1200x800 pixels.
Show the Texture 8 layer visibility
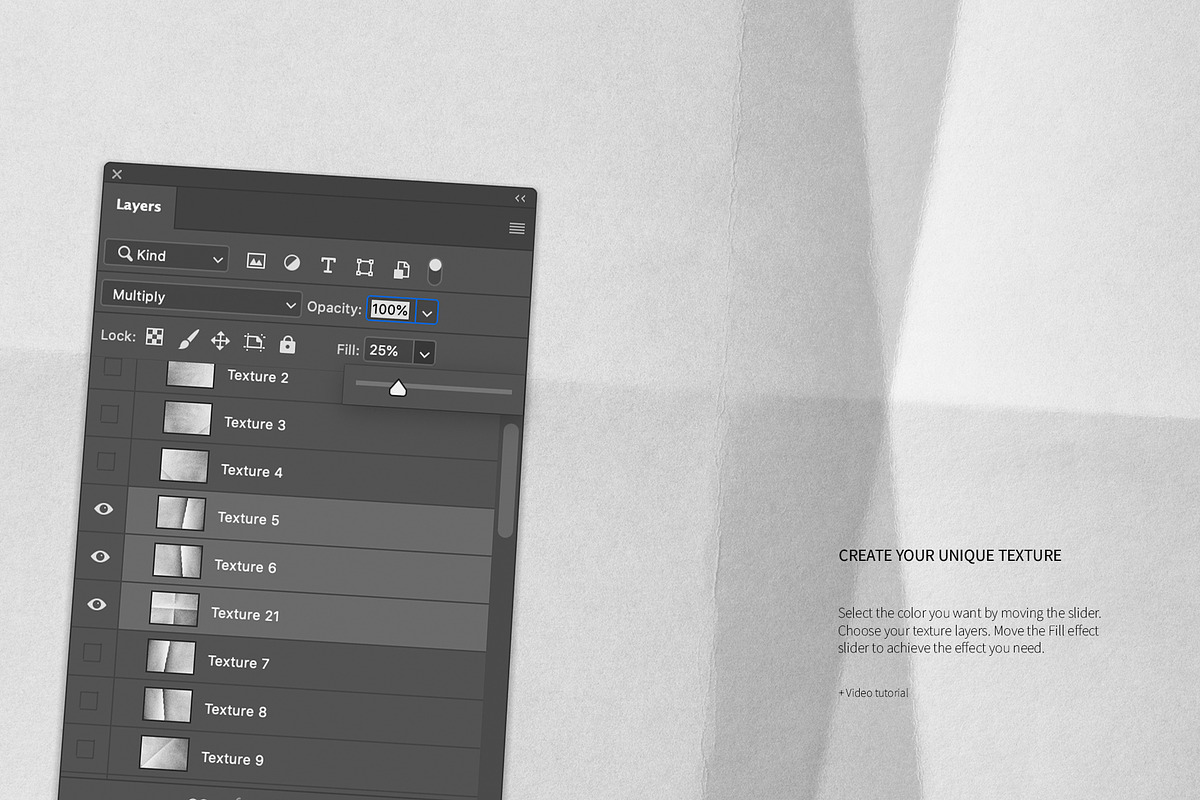(x=89, y=700)
